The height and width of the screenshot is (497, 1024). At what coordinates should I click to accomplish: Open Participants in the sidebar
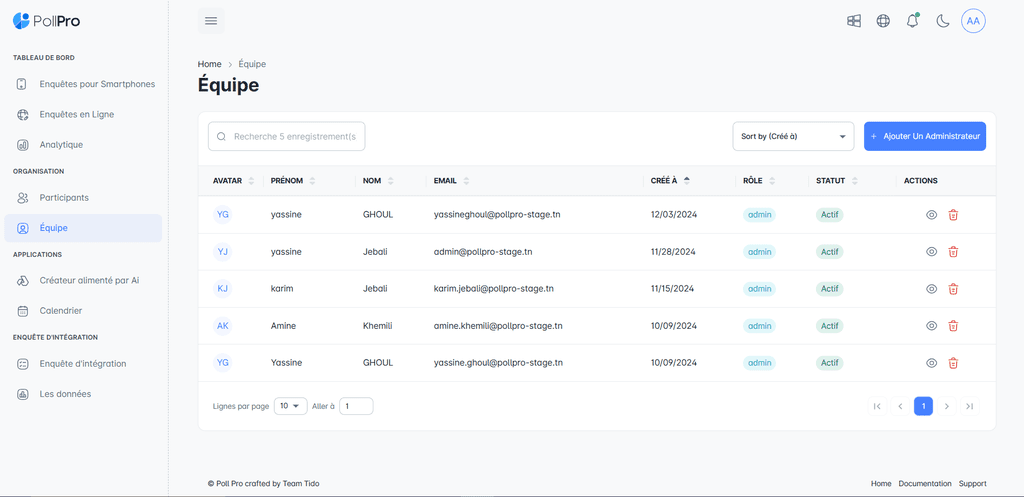64,198
